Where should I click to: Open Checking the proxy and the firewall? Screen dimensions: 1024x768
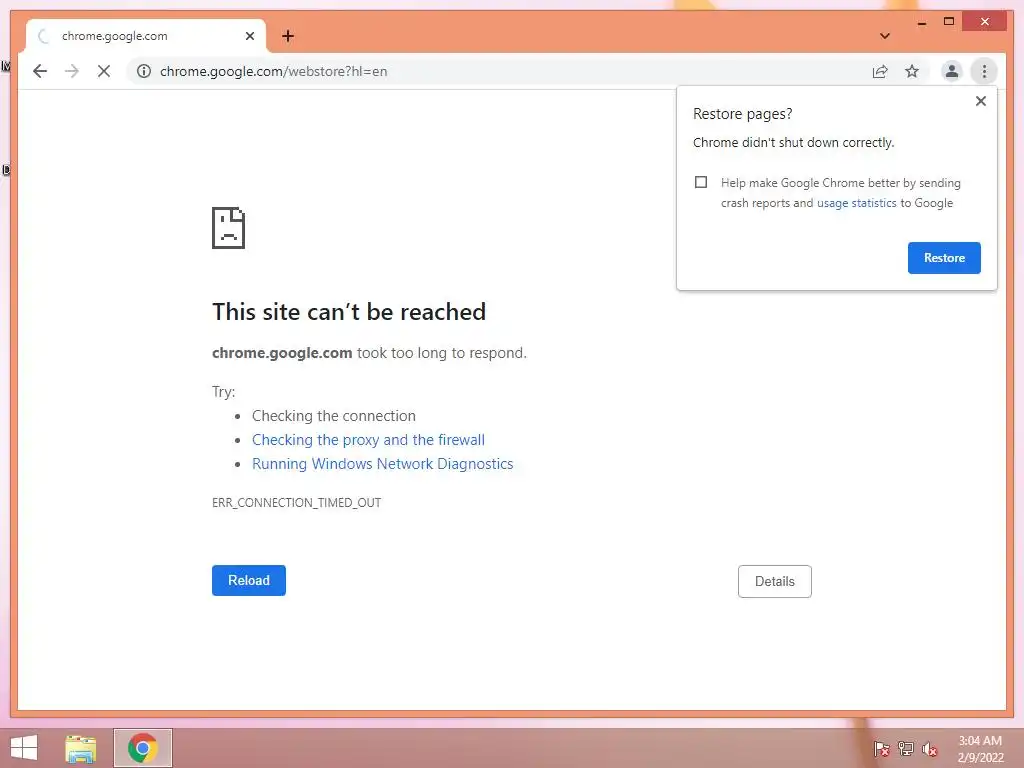pos(368,440)
